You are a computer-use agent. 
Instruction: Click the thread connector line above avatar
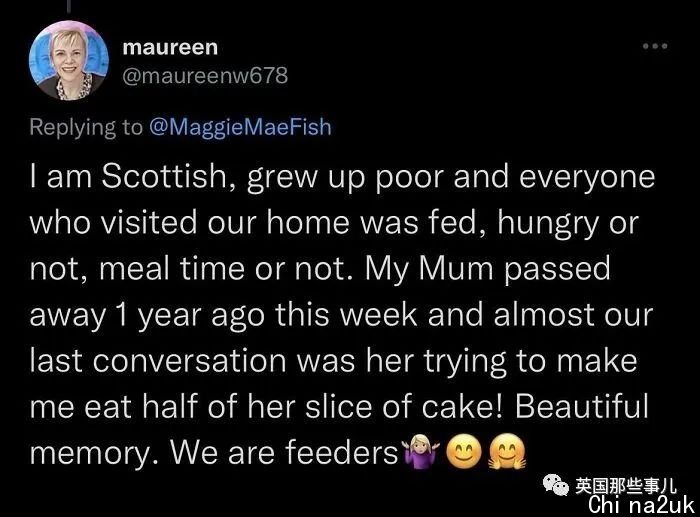tap(69, 6)
